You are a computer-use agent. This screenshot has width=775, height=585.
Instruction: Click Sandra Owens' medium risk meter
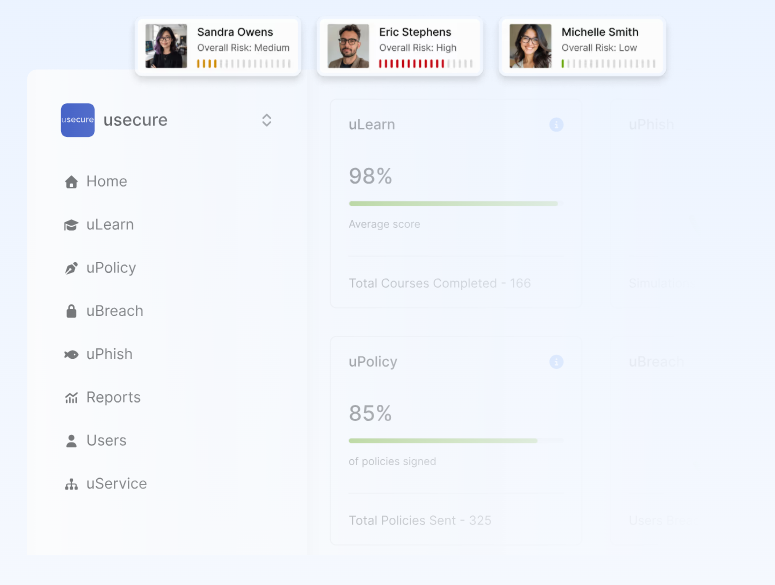[x=244, y=64]
